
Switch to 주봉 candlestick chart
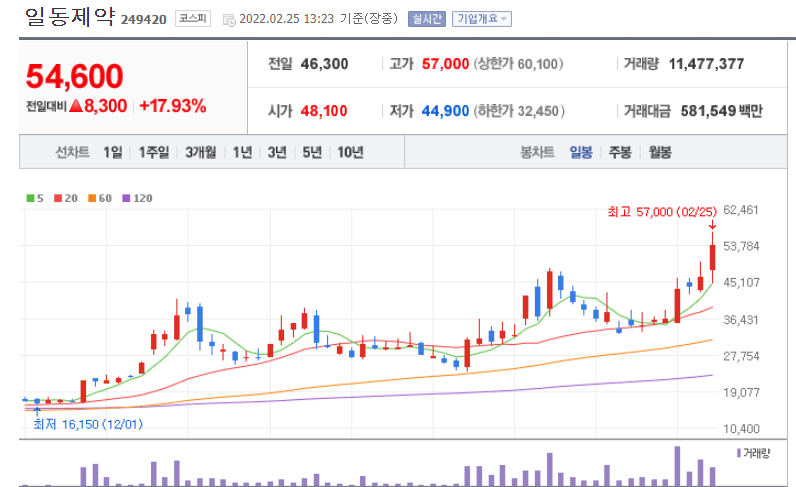(x=620, y=152)
